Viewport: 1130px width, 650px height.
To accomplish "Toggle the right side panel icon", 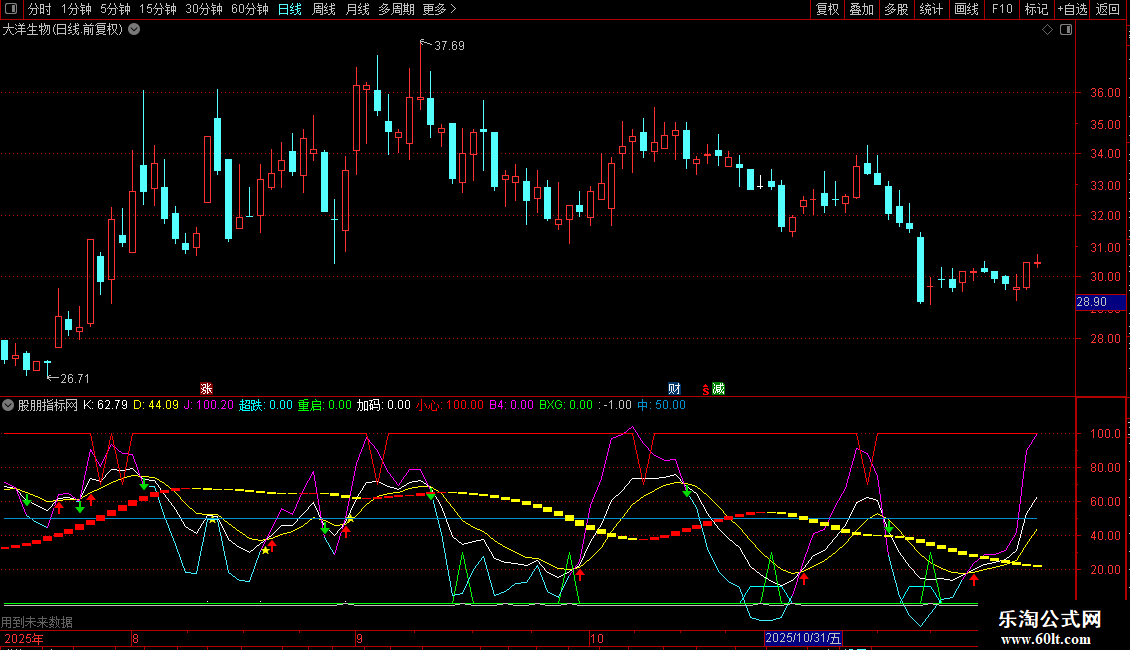I will point(1065,30).
